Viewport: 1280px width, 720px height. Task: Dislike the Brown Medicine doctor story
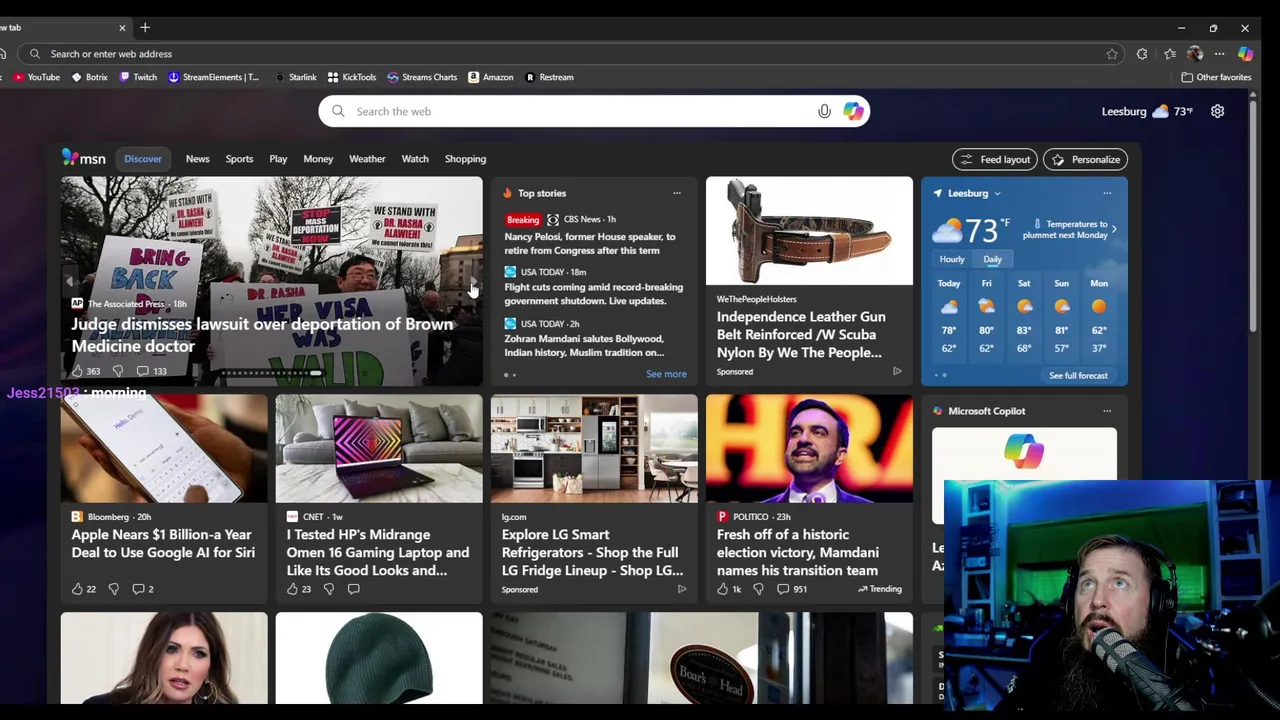pos(117,371)
